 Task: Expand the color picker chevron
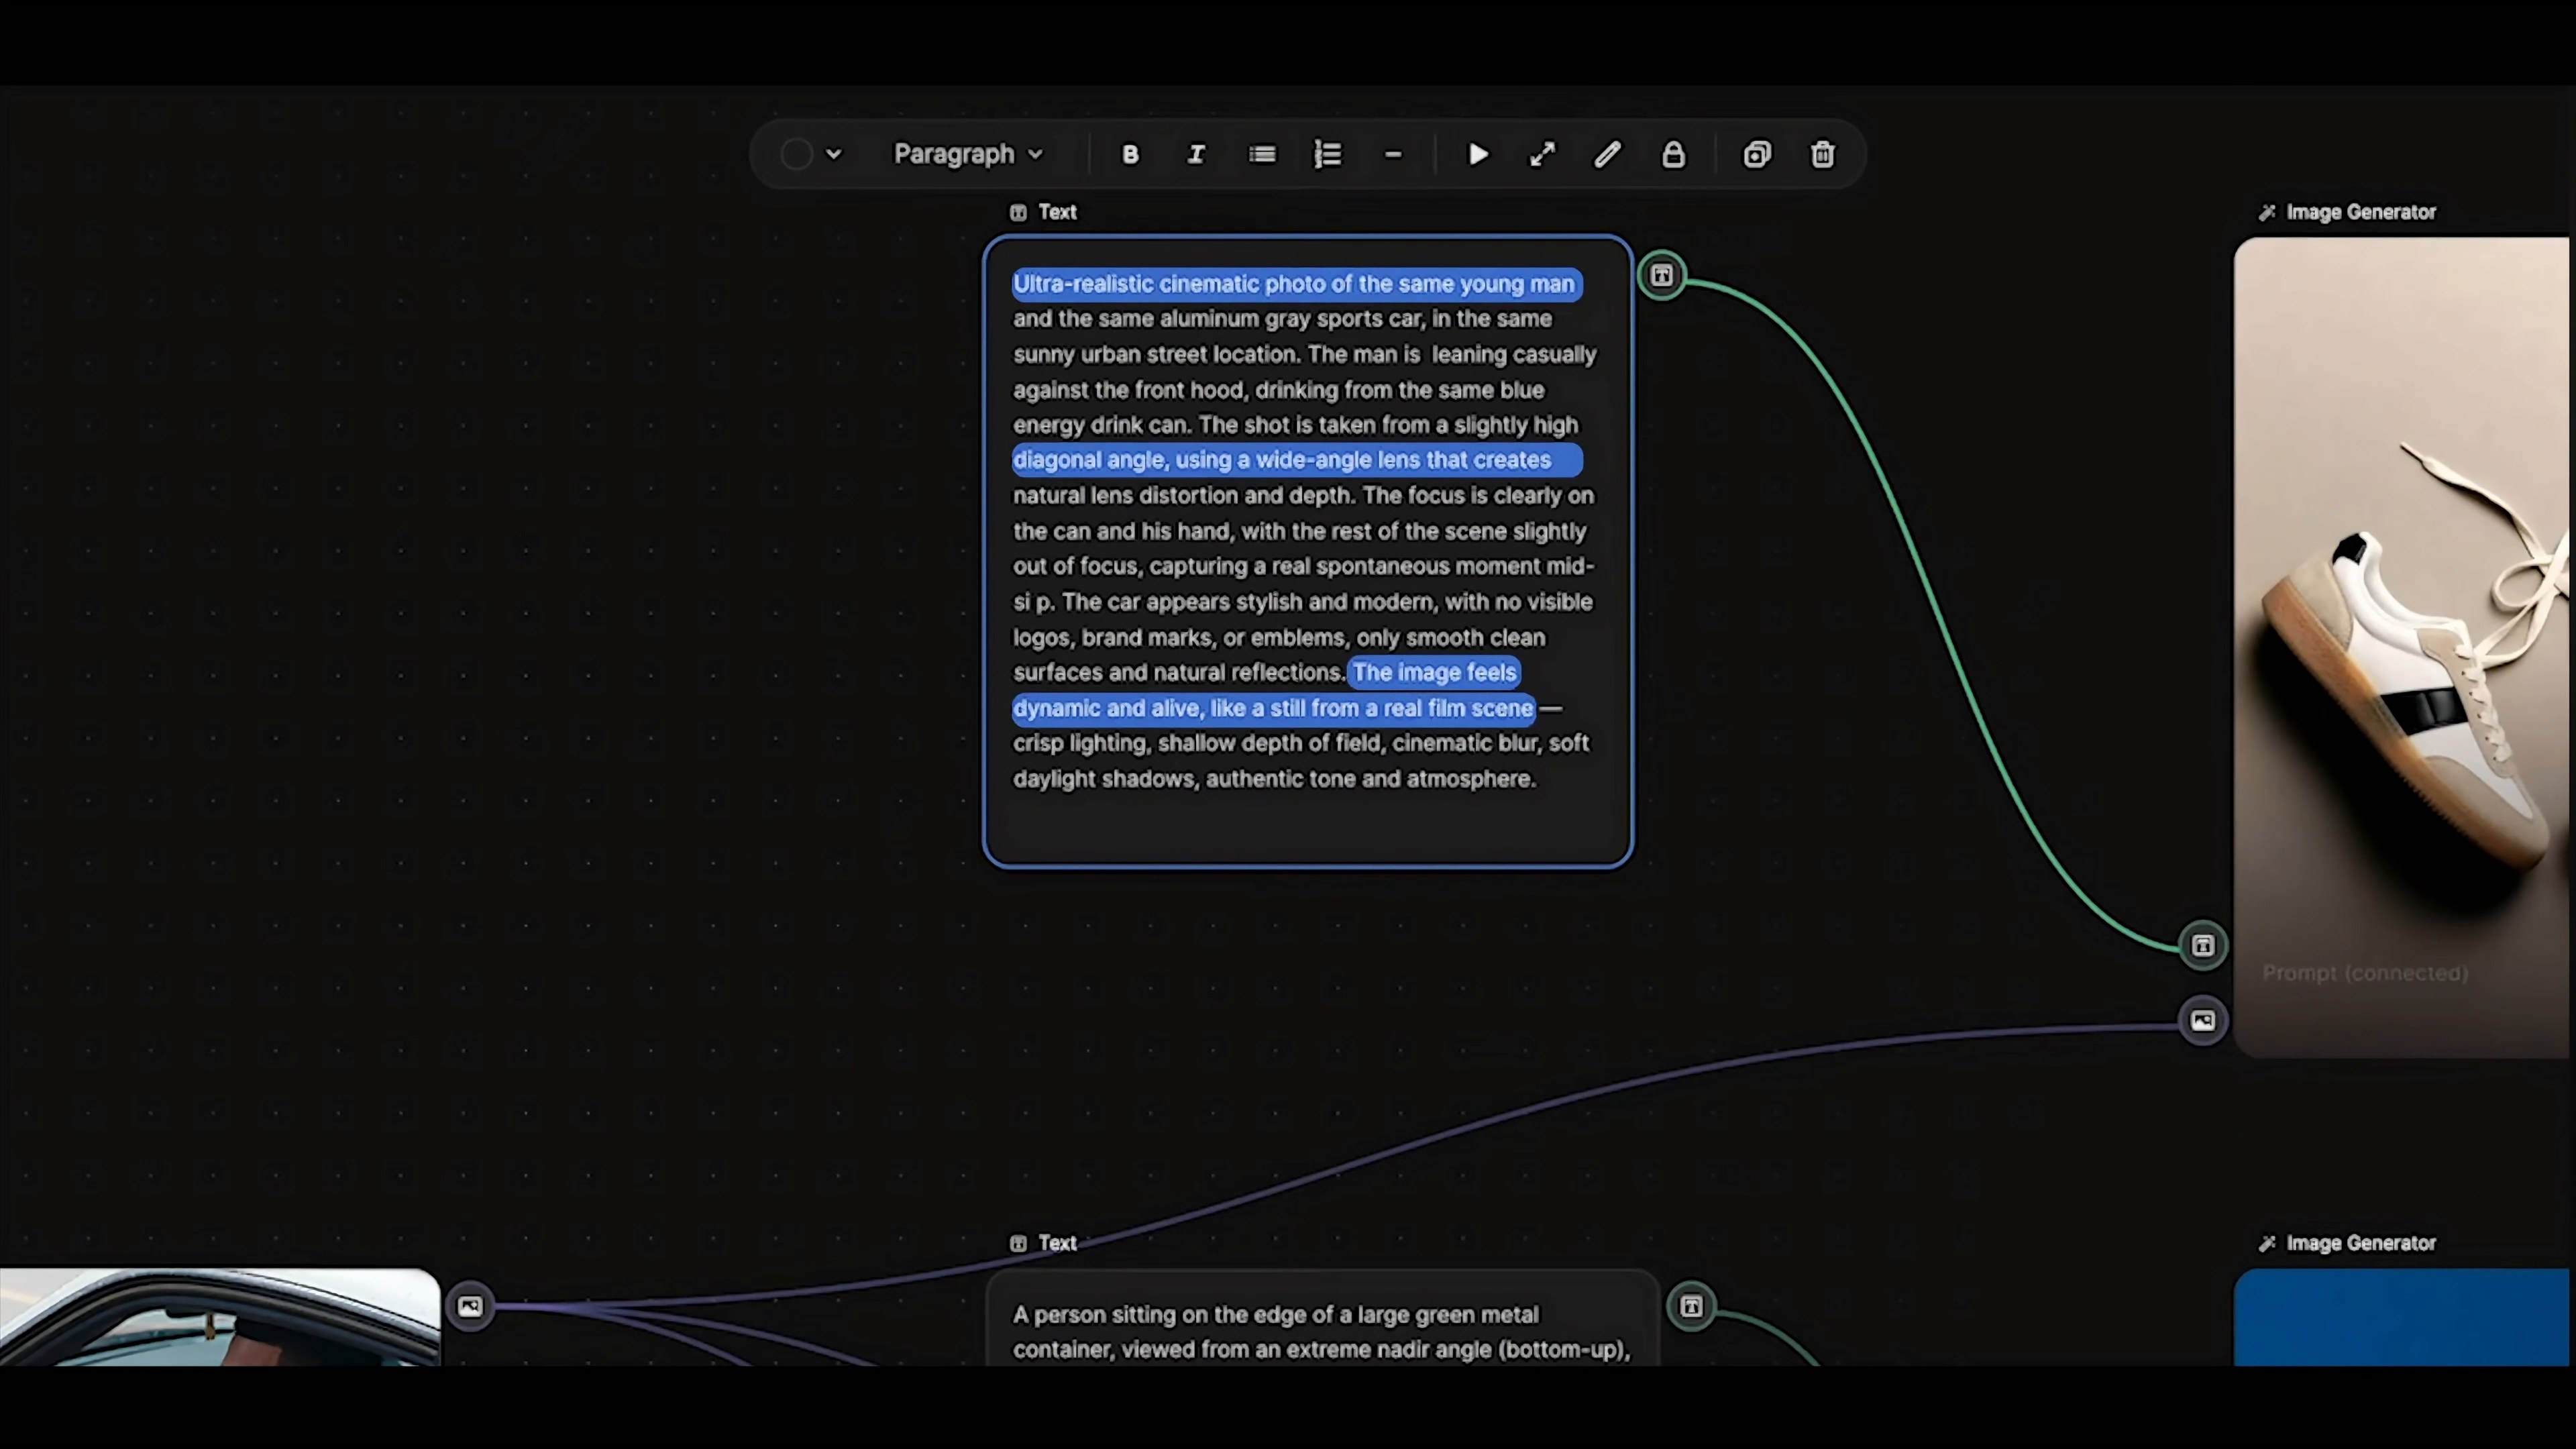pyautogui.click(x=834, y=154)
